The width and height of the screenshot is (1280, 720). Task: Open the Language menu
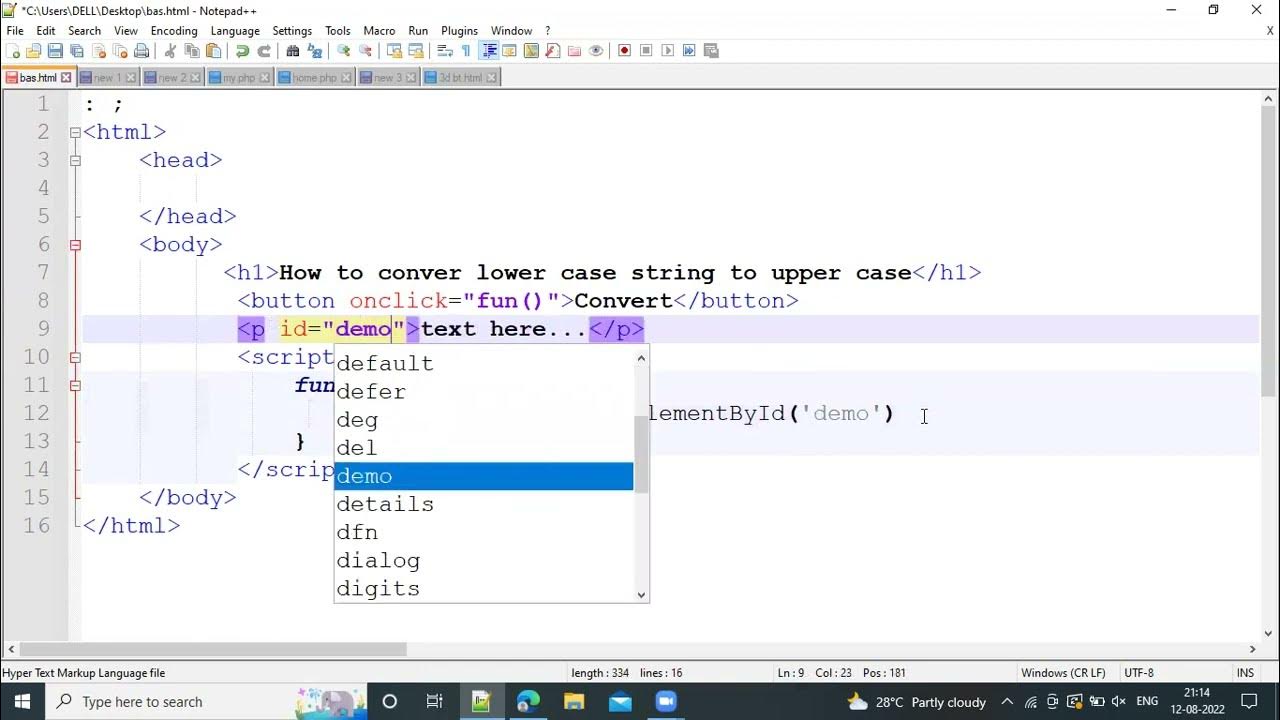(x=235, y=31)
